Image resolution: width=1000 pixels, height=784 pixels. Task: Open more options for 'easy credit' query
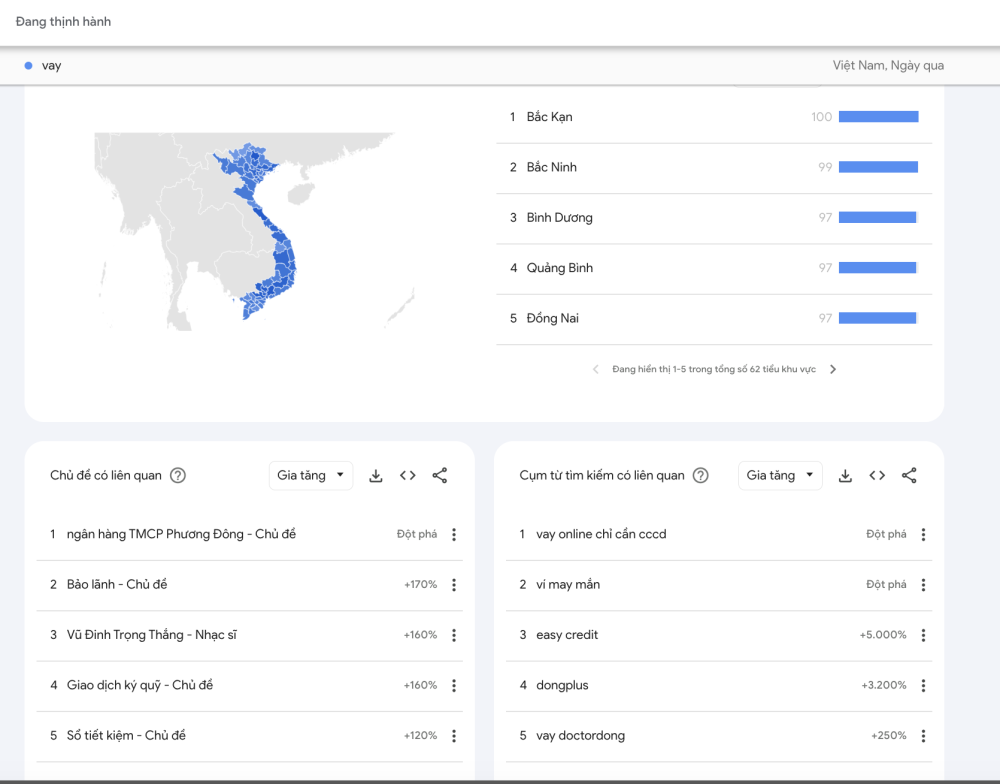pyautogui.click(x=923, y=635)
